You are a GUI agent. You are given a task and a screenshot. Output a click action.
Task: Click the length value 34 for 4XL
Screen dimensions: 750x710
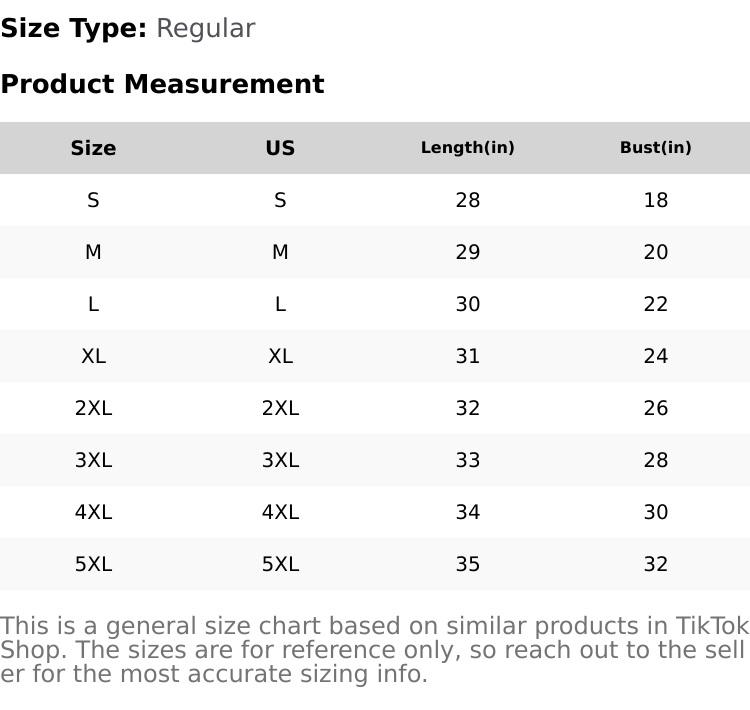pos(467,512)
